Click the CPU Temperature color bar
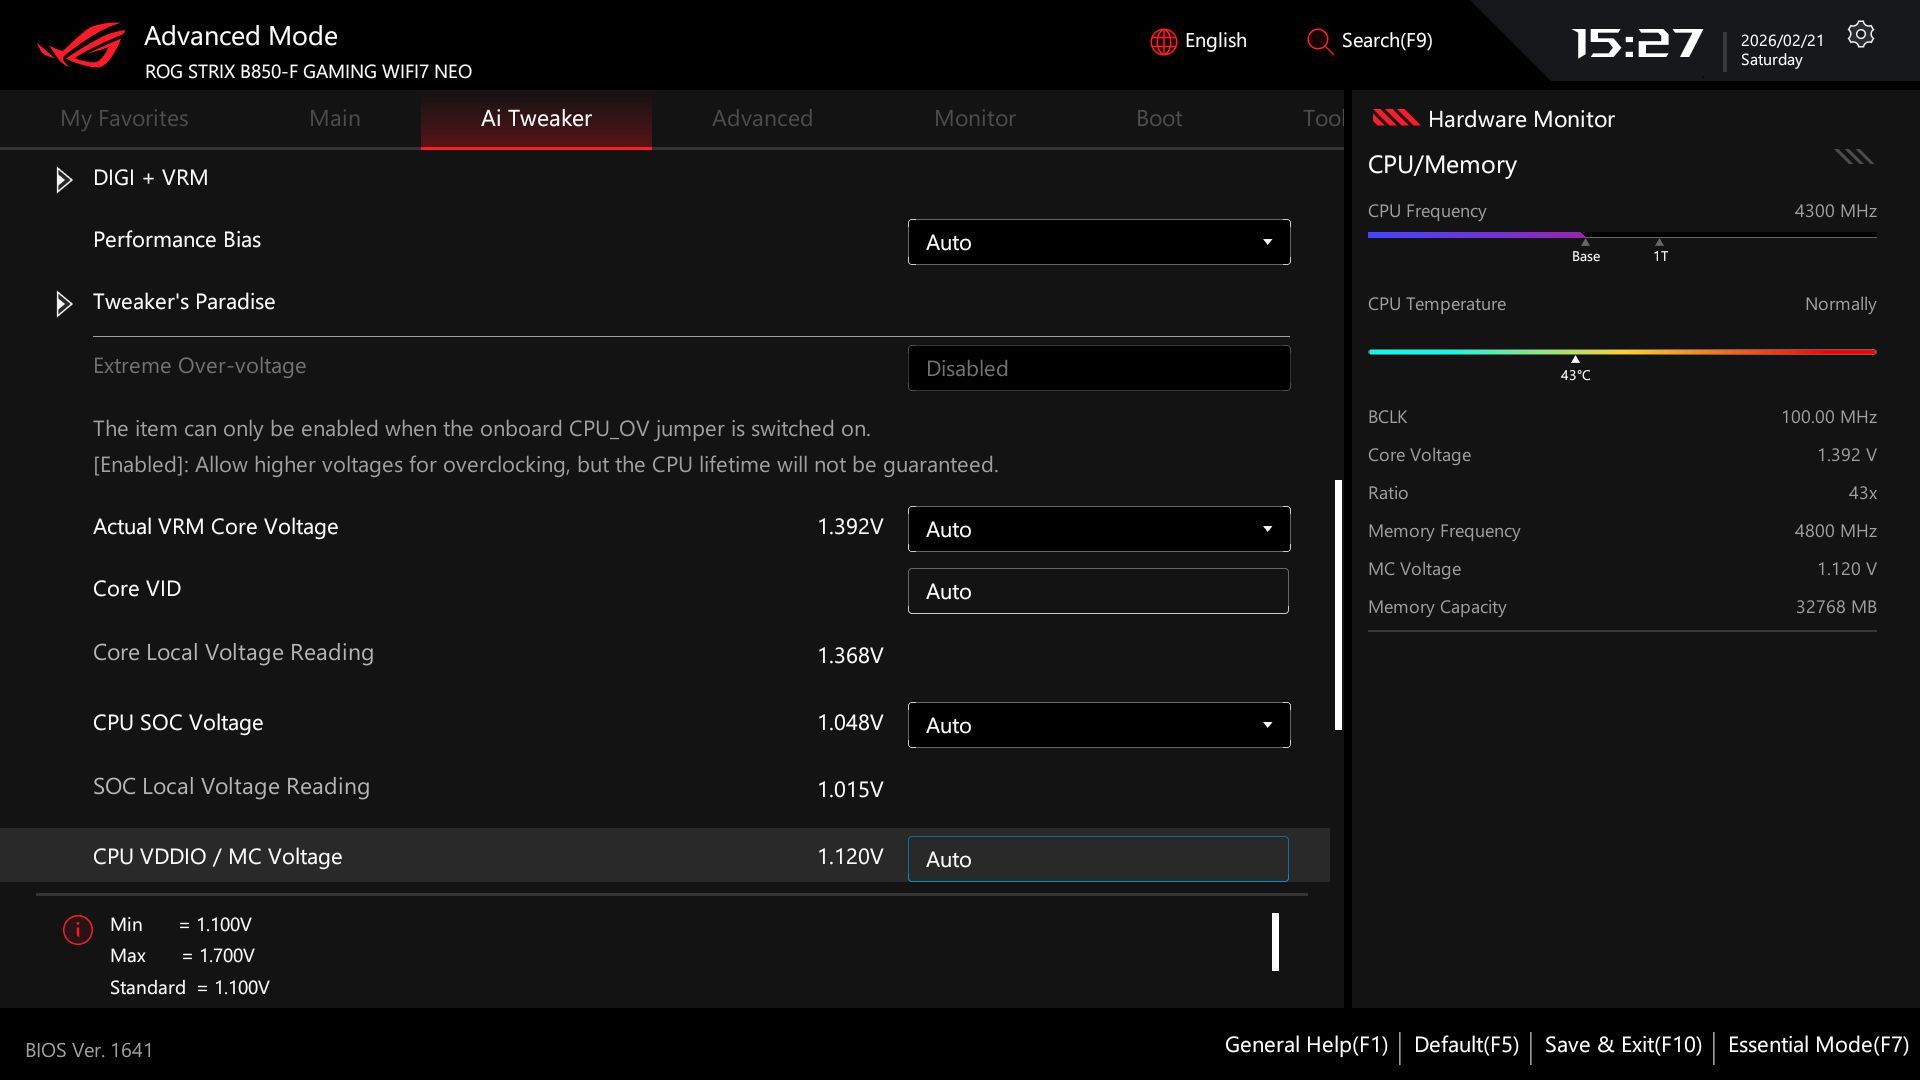Screen dimensions: 1920x1080 [x=1622, y=352]
